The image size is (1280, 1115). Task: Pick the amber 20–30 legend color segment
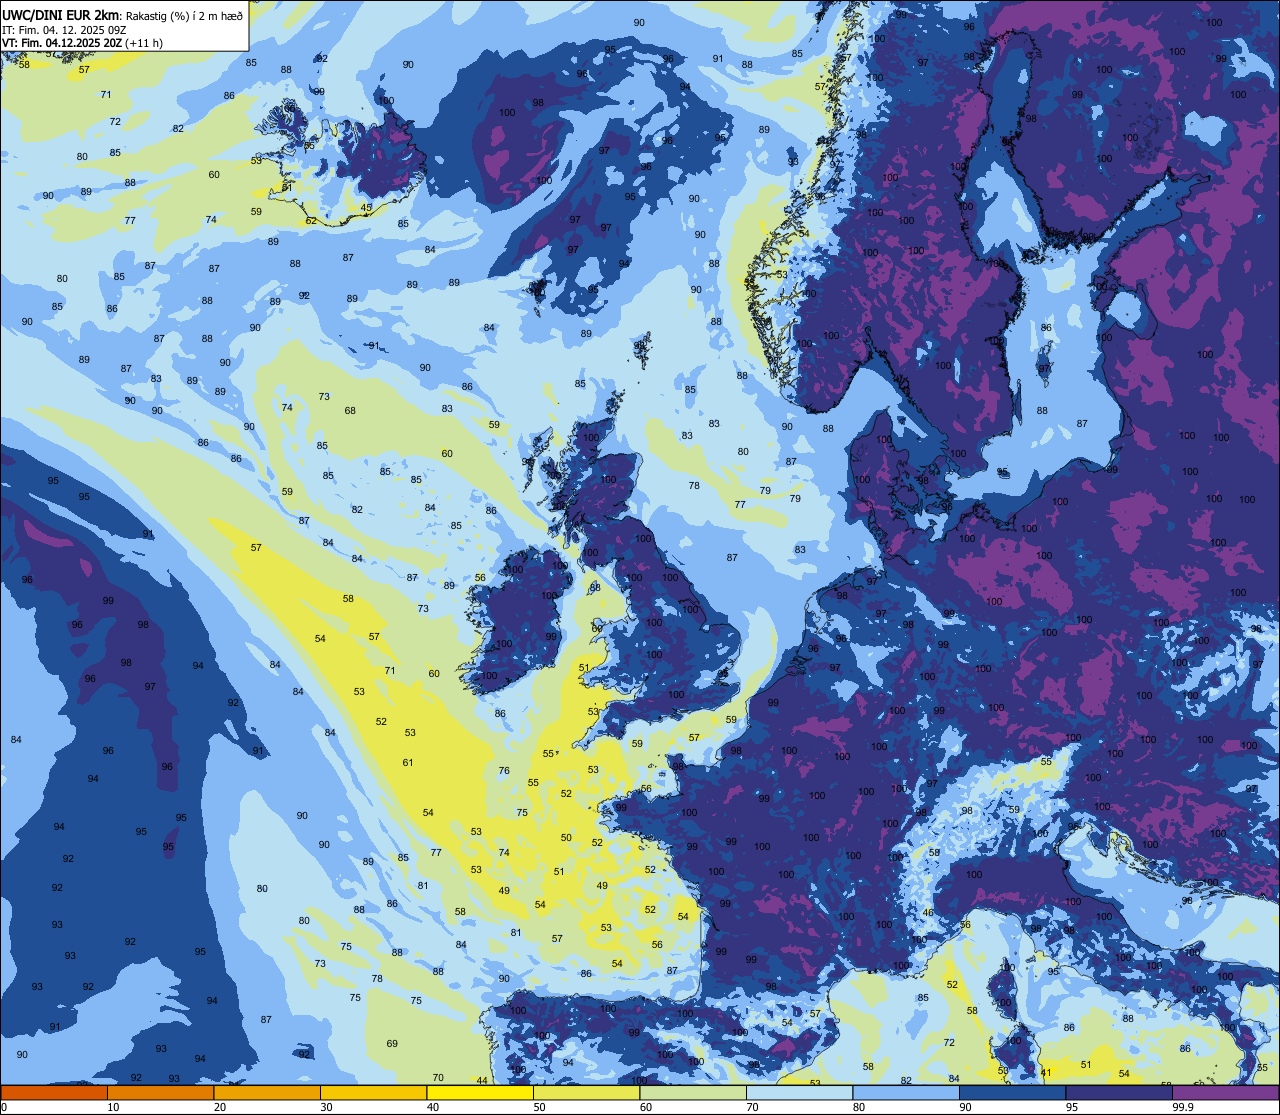(267, 1092)
